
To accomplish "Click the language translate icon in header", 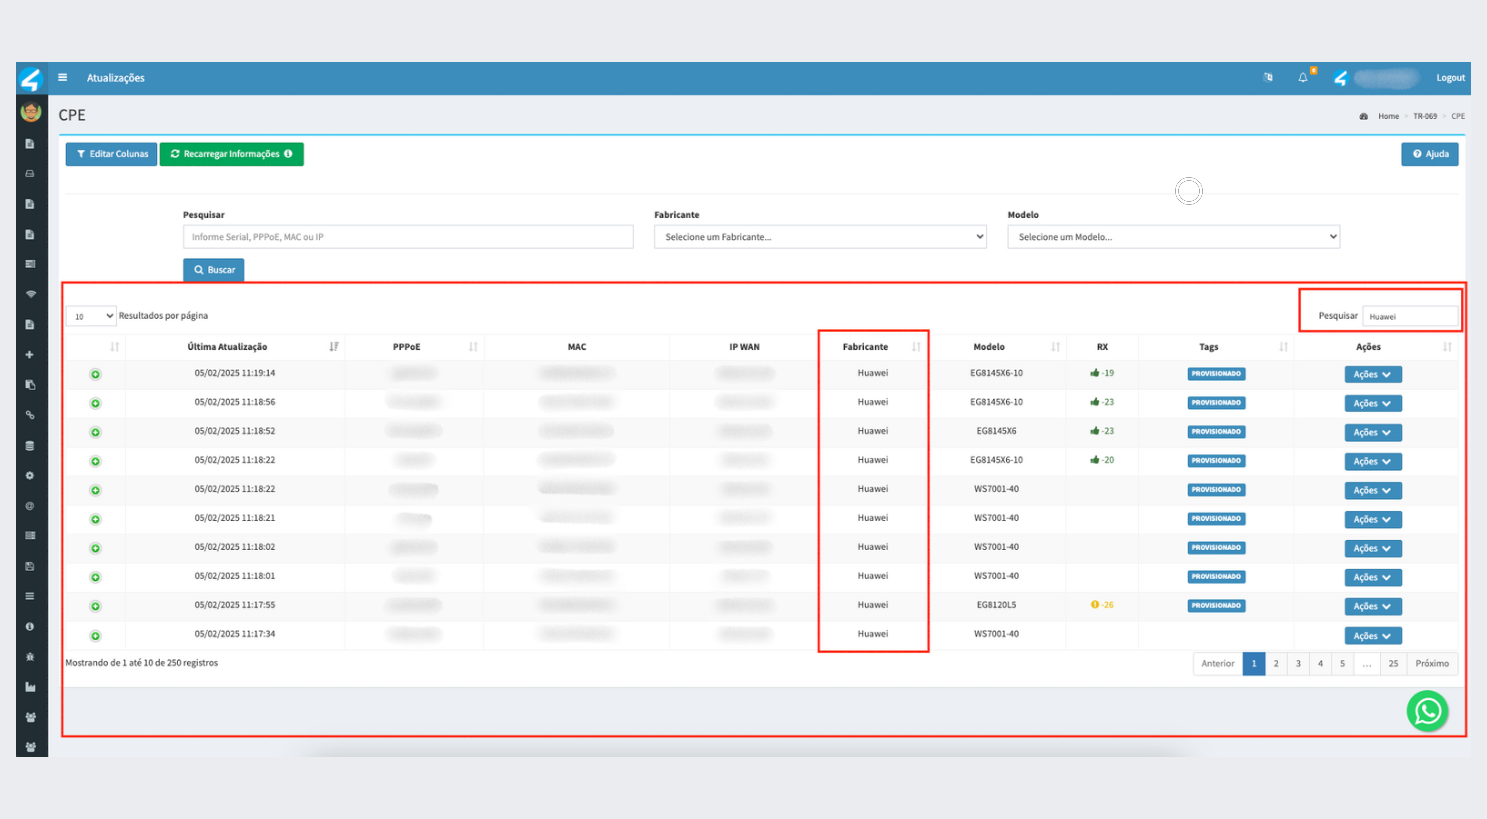I will (1268, 78).
